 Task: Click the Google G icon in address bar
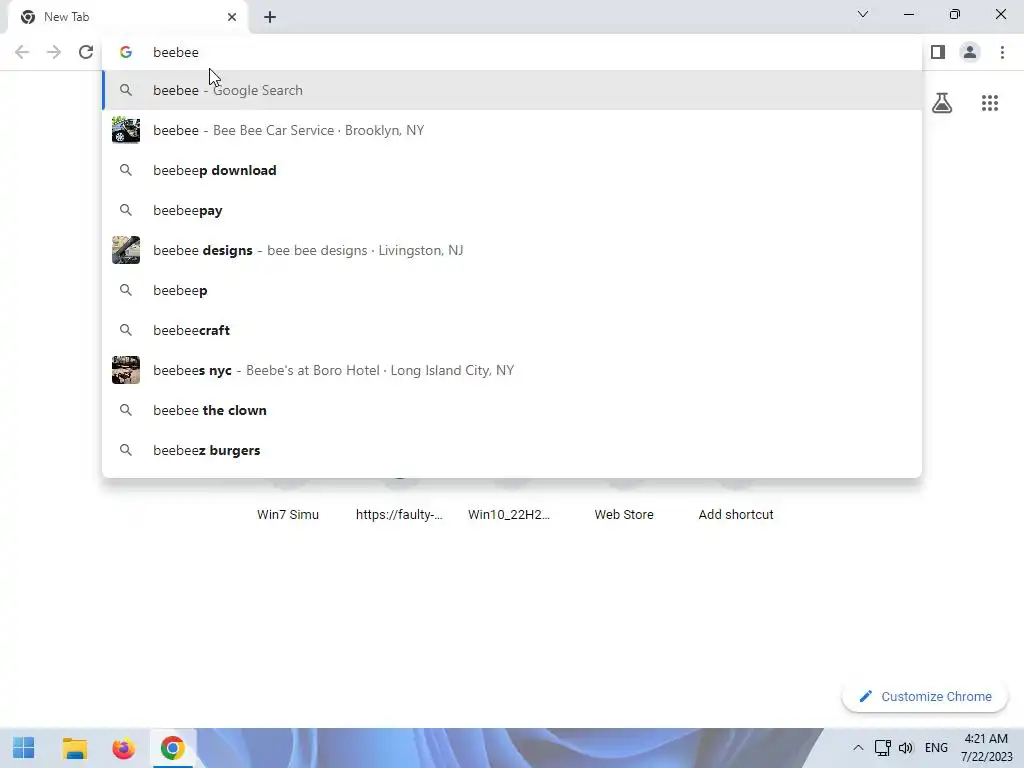coord(126,52)
